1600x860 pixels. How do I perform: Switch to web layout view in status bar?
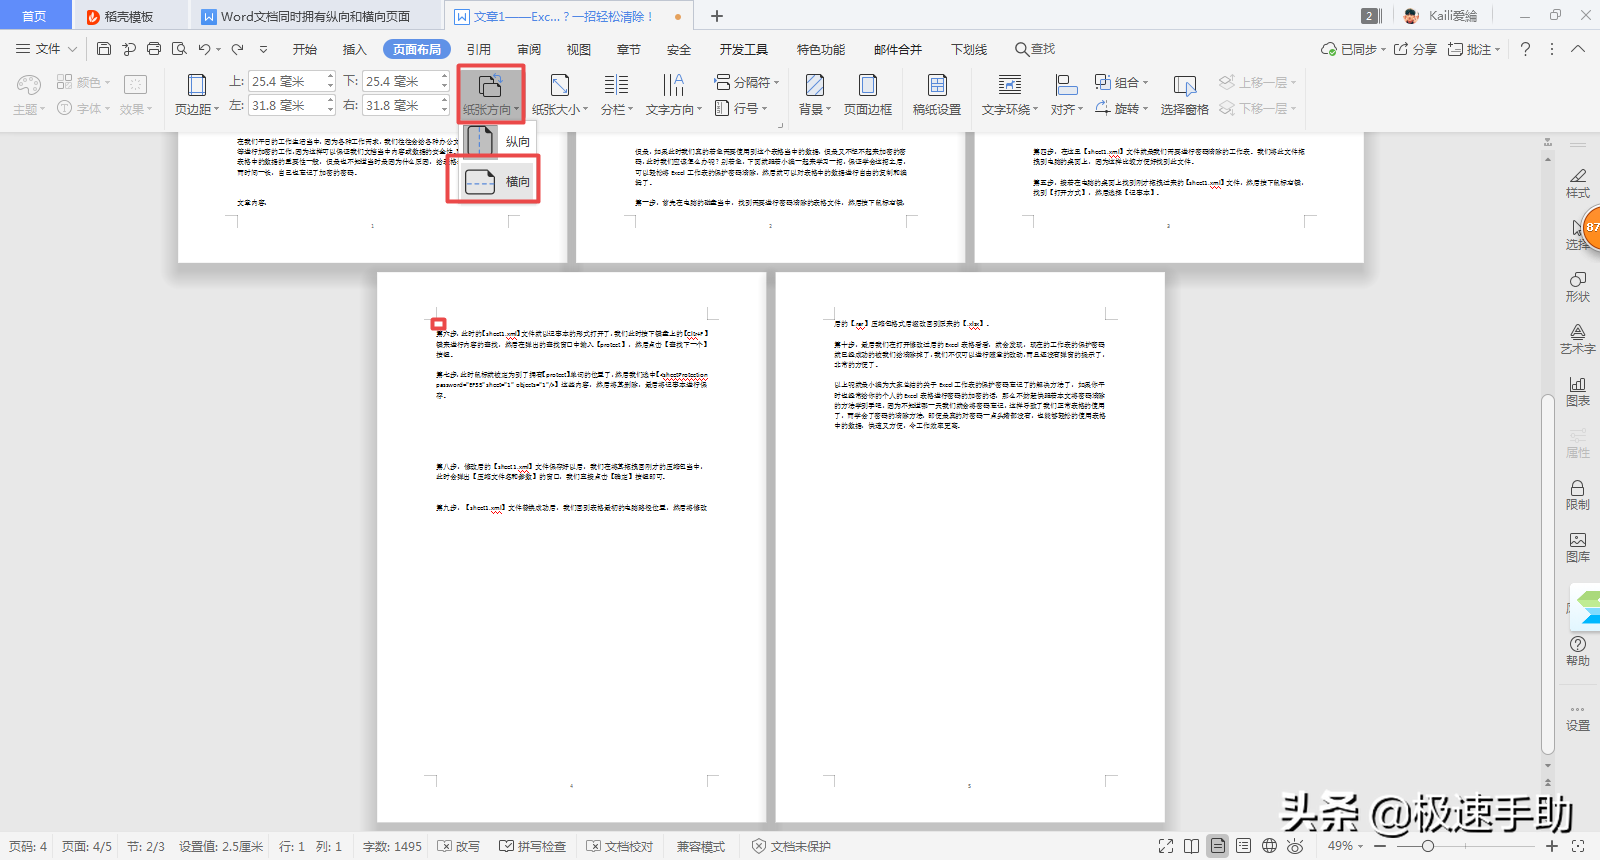point(1269,846)
